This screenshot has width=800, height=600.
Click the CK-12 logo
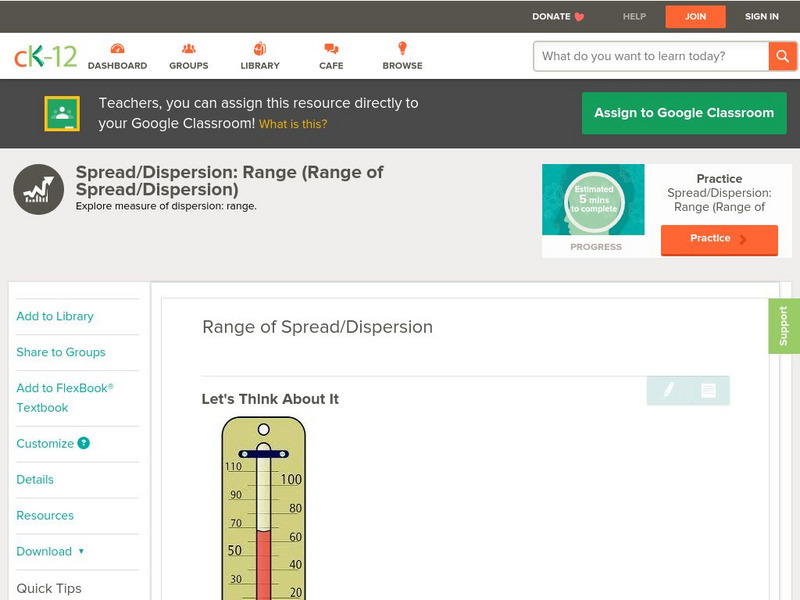[x=45, y=56]
